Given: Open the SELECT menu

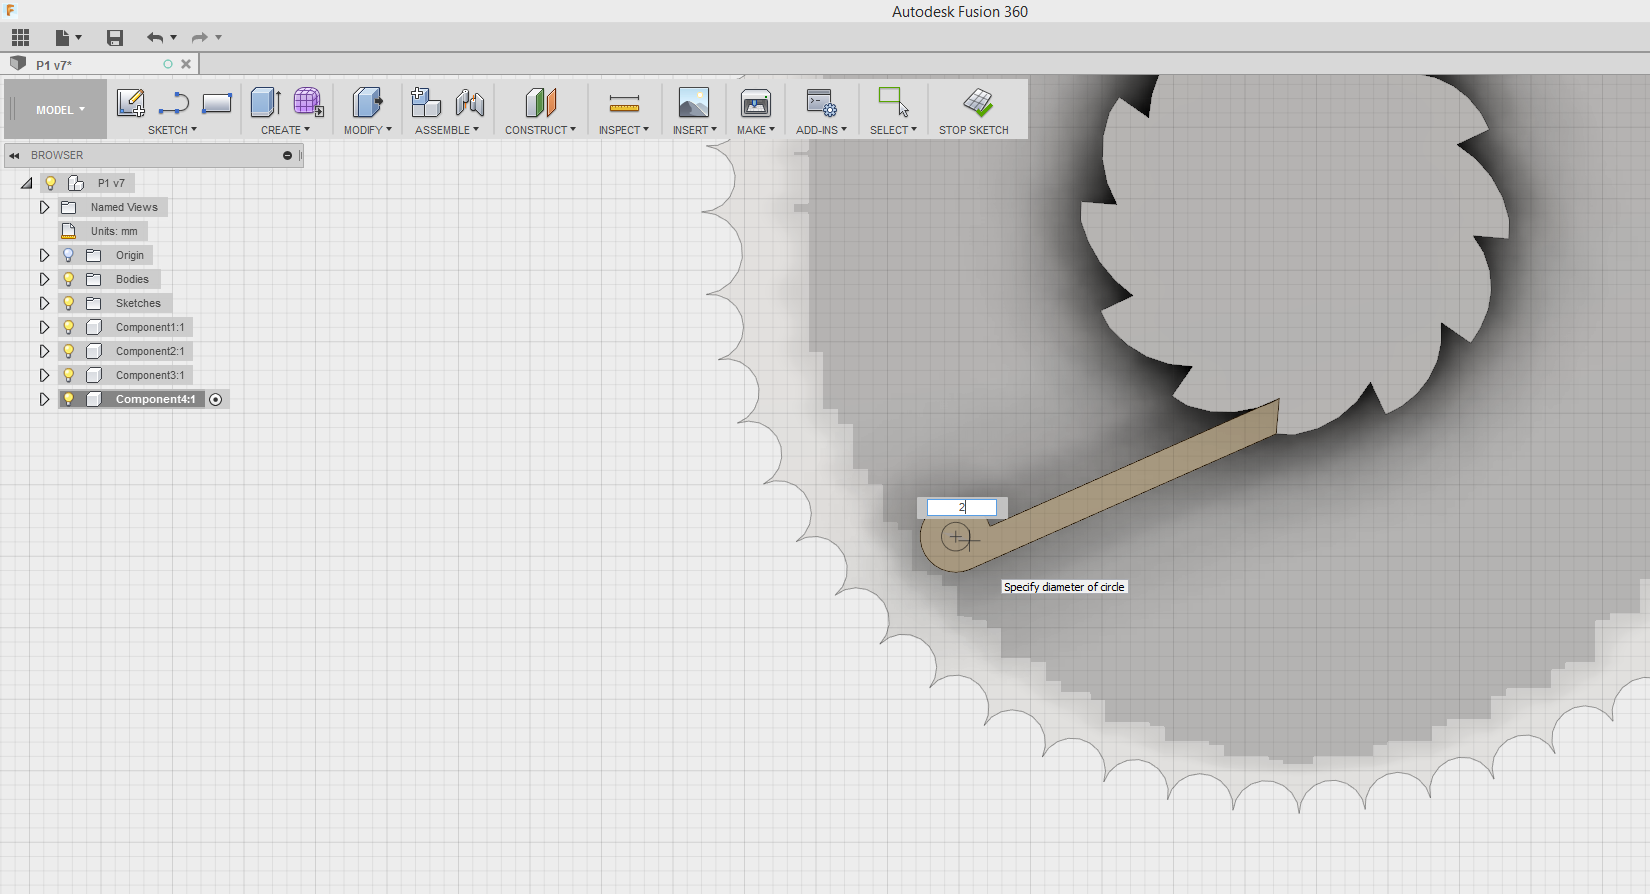Looking at the screenshot, I should pyautogui.click(x=893, y=130).
